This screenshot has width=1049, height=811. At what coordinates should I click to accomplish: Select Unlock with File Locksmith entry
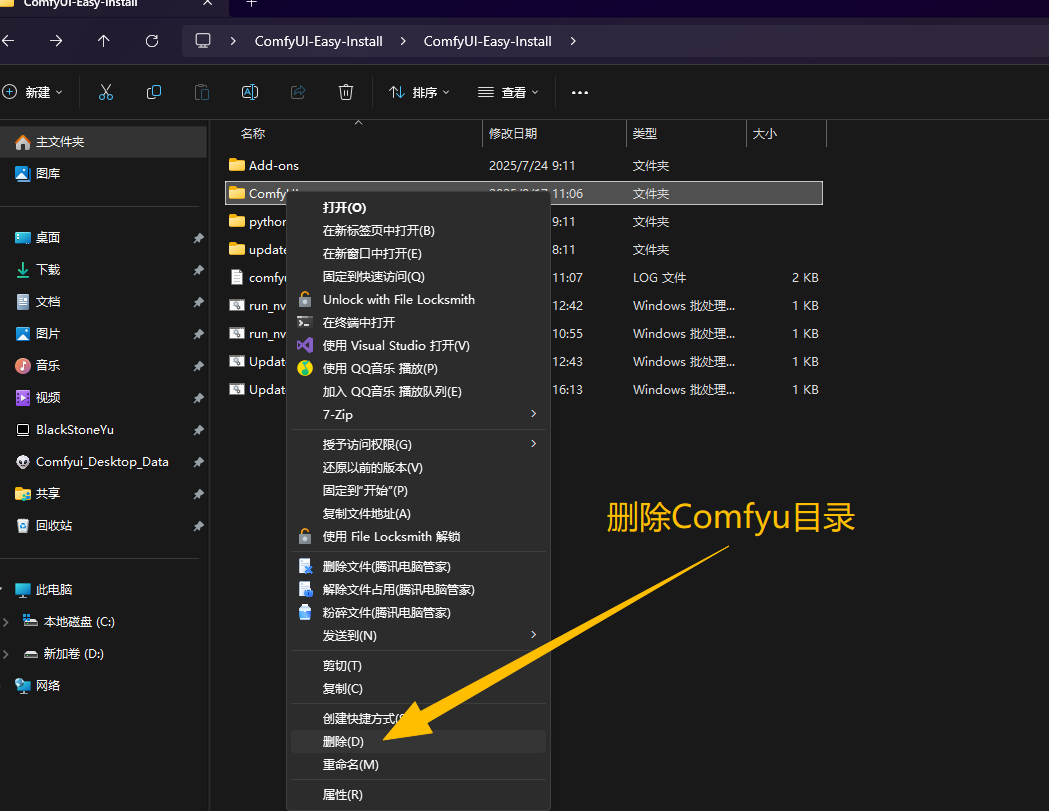tap(398, 300)
